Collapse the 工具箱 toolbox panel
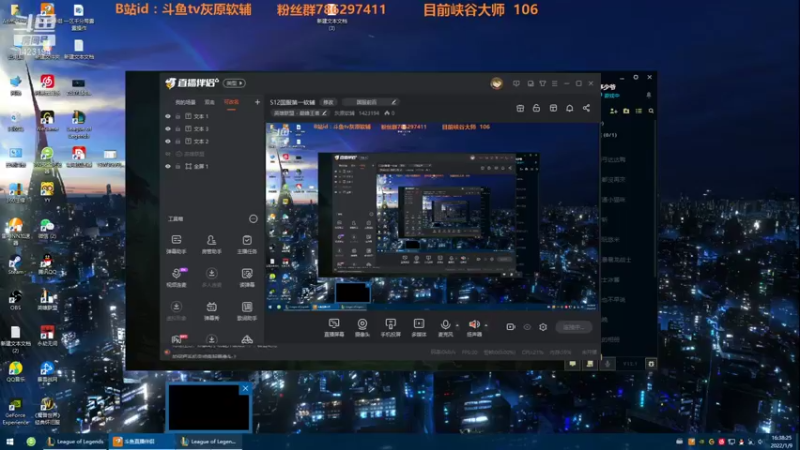 pyautogui.click(x=253, y=219)
